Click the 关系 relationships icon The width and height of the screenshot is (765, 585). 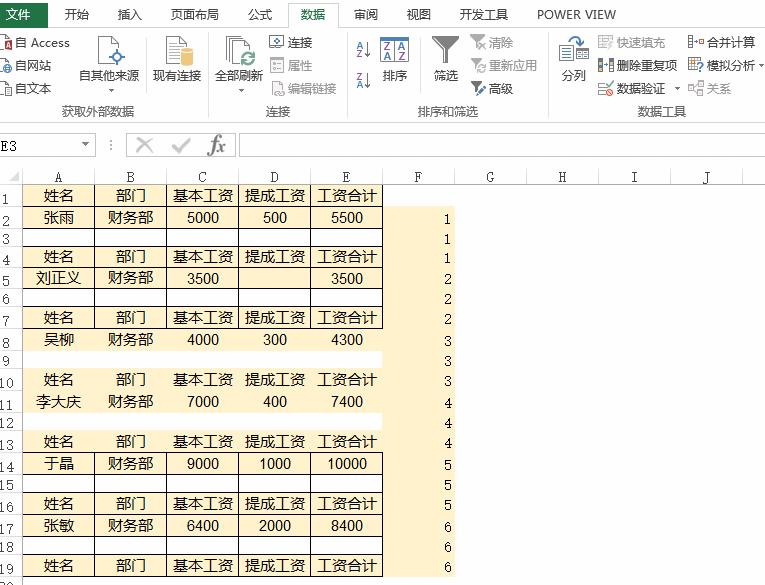pyautogui.click(x=695, y=88)
